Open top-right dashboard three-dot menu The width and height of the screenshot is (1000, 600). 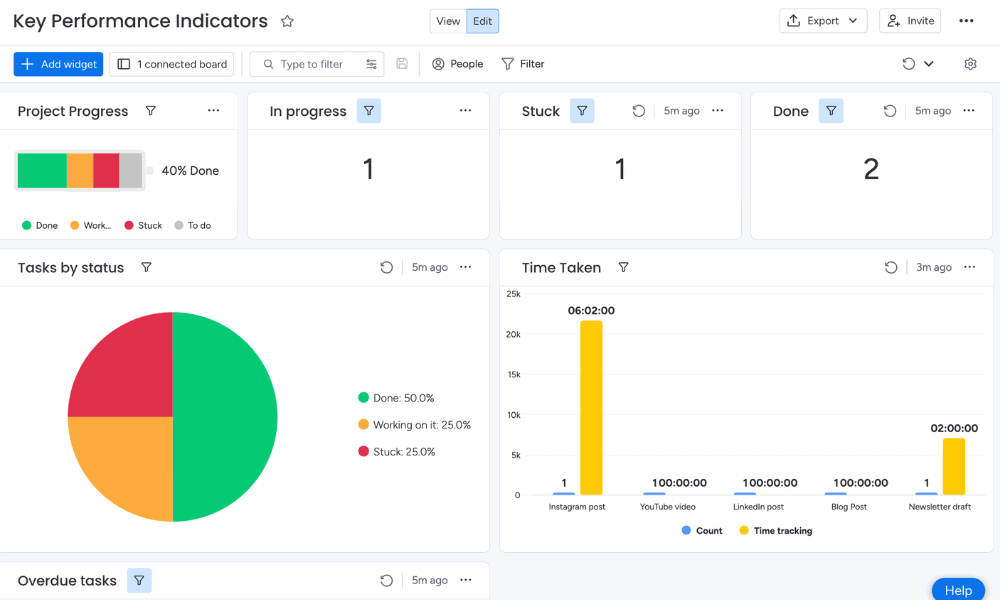tap(966, 21)
